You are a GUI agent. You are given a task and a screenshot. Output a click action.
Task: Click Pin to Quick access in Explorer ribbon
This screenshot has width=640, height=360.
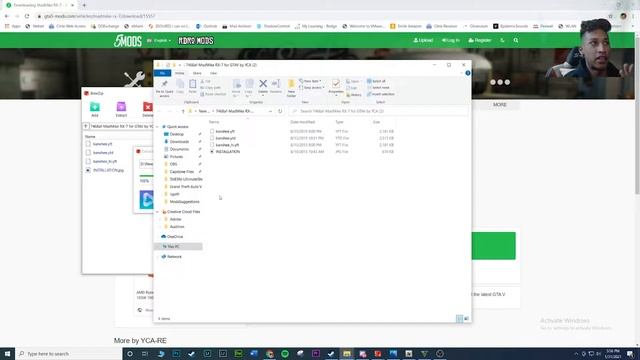(x=164, y=88)
